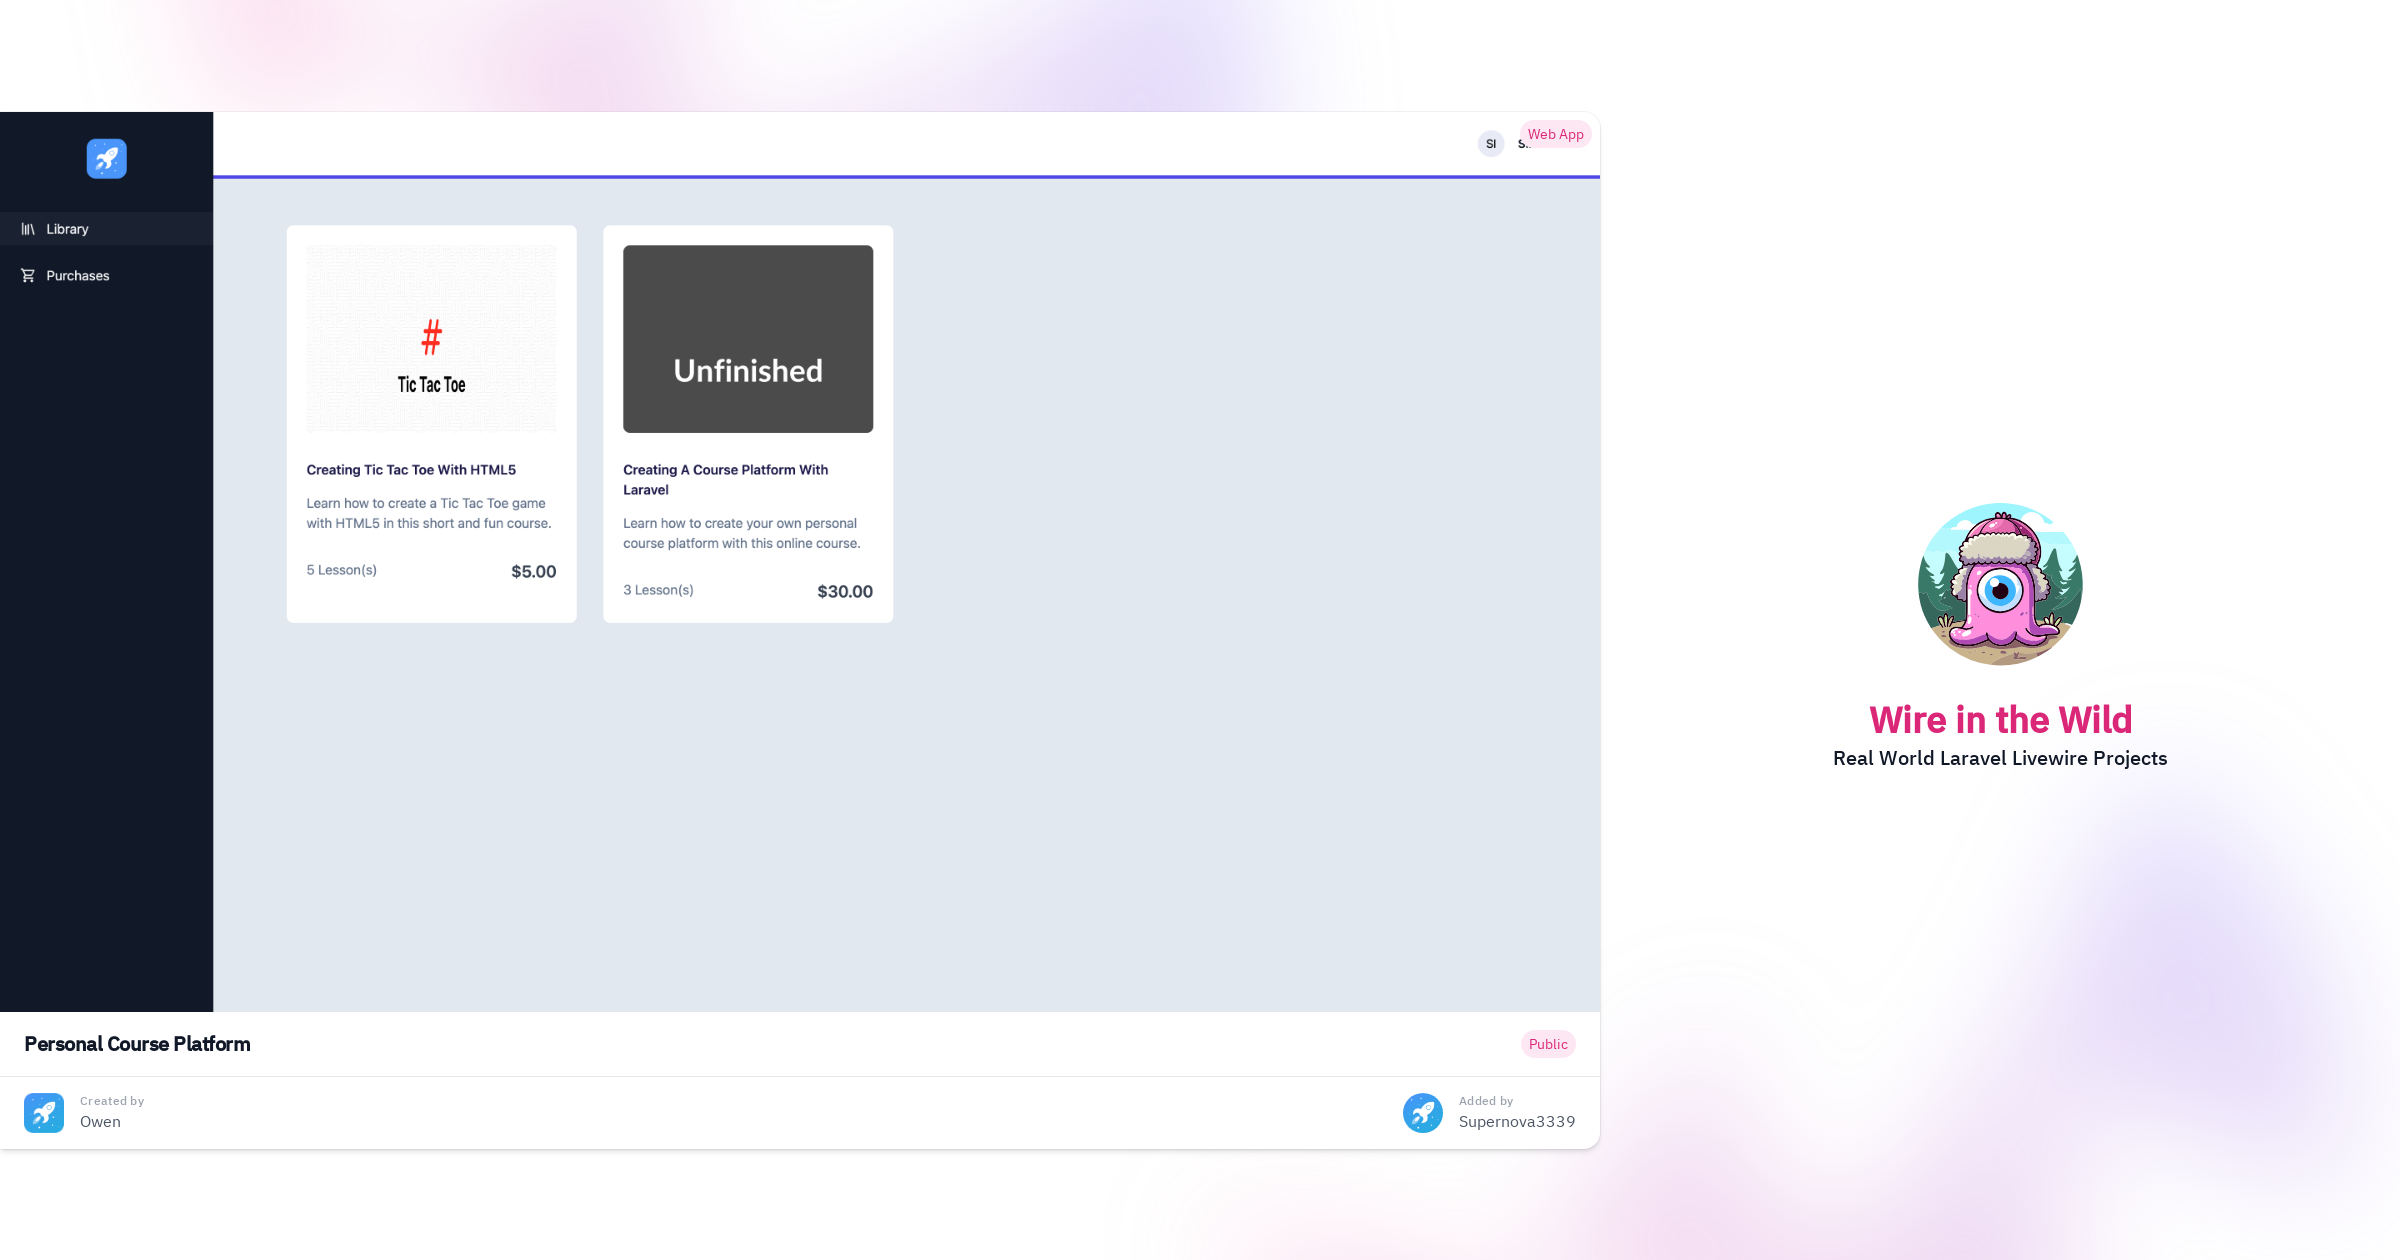Open the Purchases sidebar menu item
The width and height of the screenshot is (2400, 1260).
coord(106,276)
